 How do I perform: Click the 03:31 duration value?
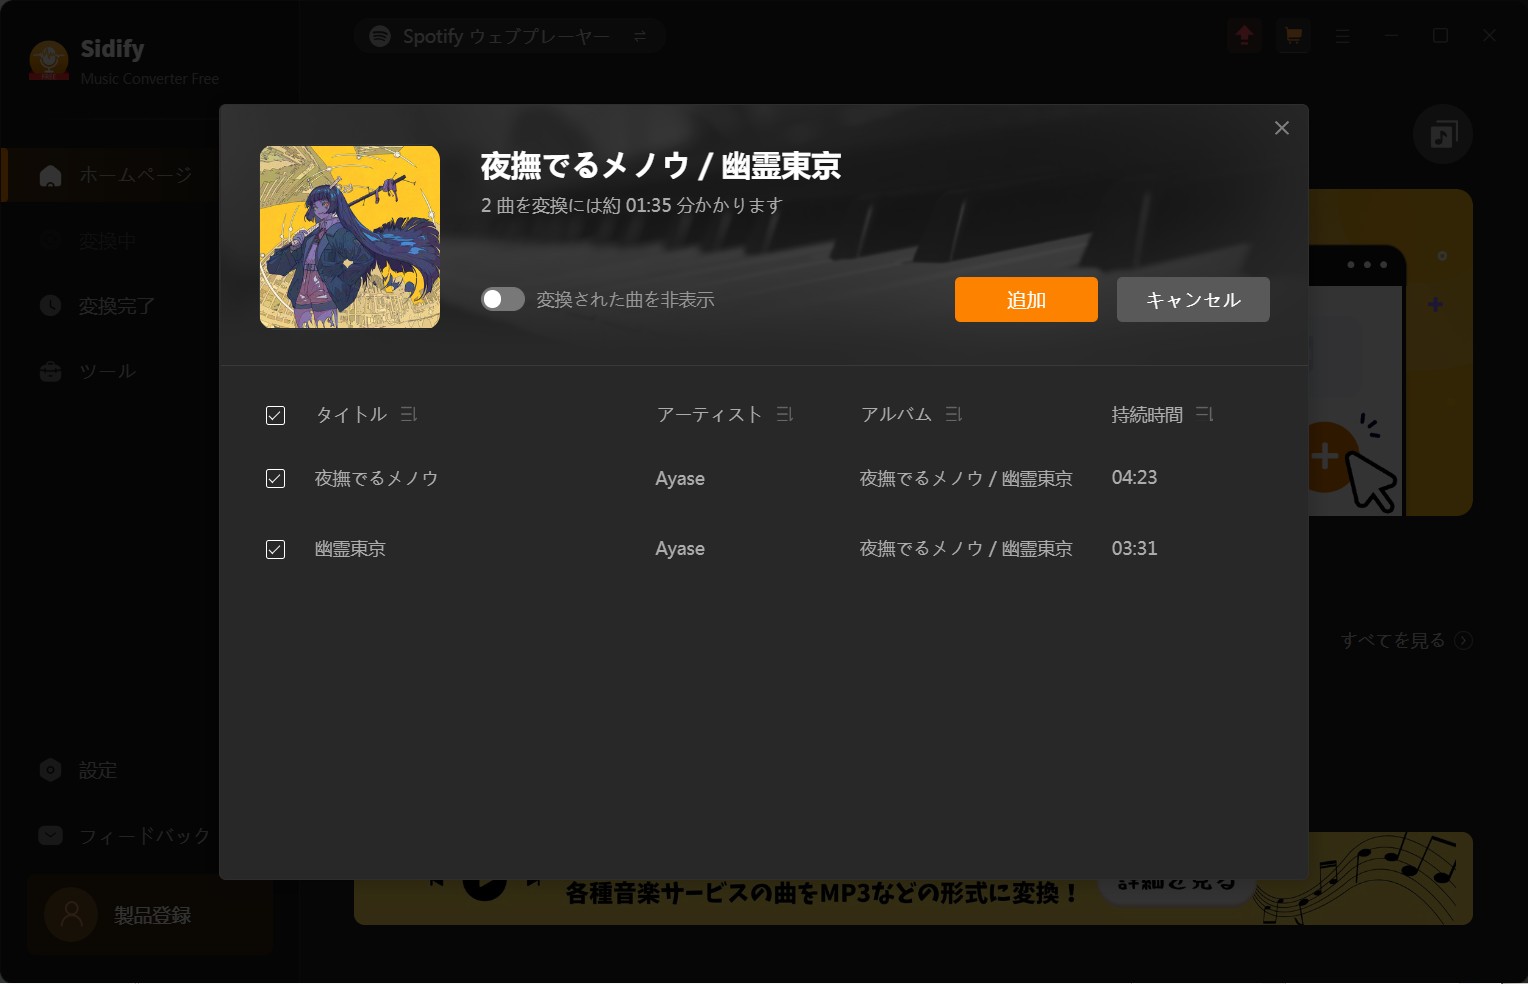coord(1134,549)
